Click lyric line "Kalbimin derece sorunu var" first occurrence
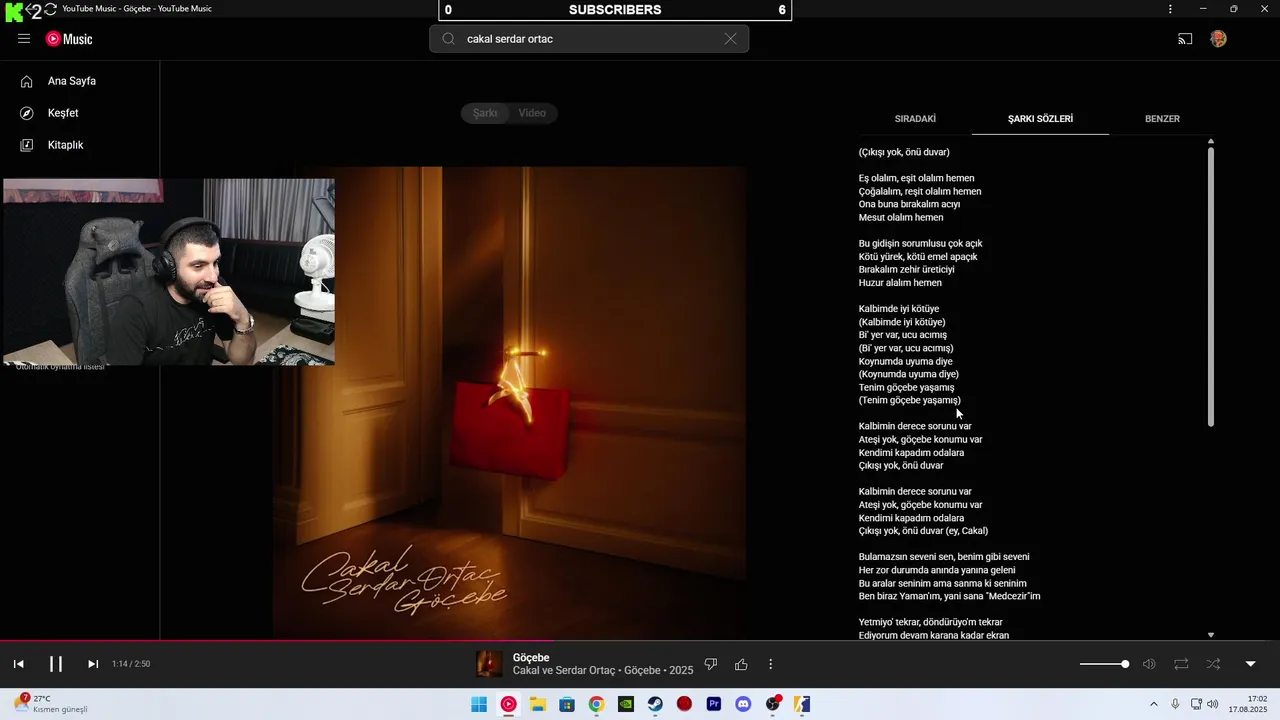Viewport: 1280px width, 720px height. tap(915, 426)
